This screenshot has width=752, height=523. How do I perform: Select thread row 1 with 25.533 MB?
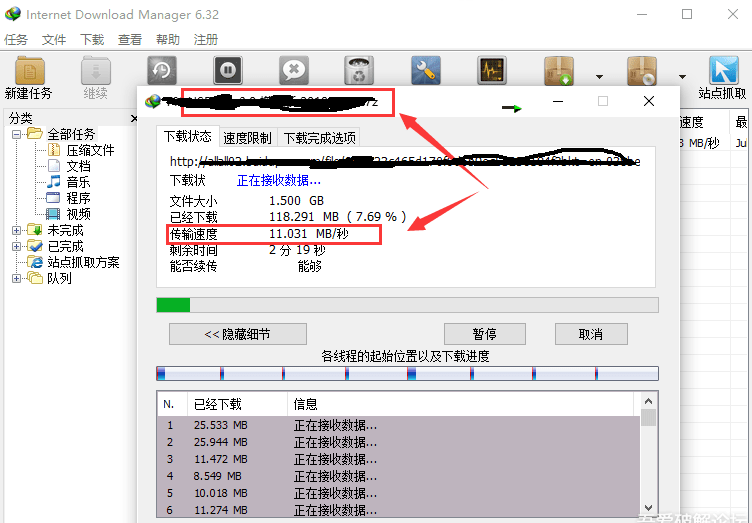click(399, 425)
